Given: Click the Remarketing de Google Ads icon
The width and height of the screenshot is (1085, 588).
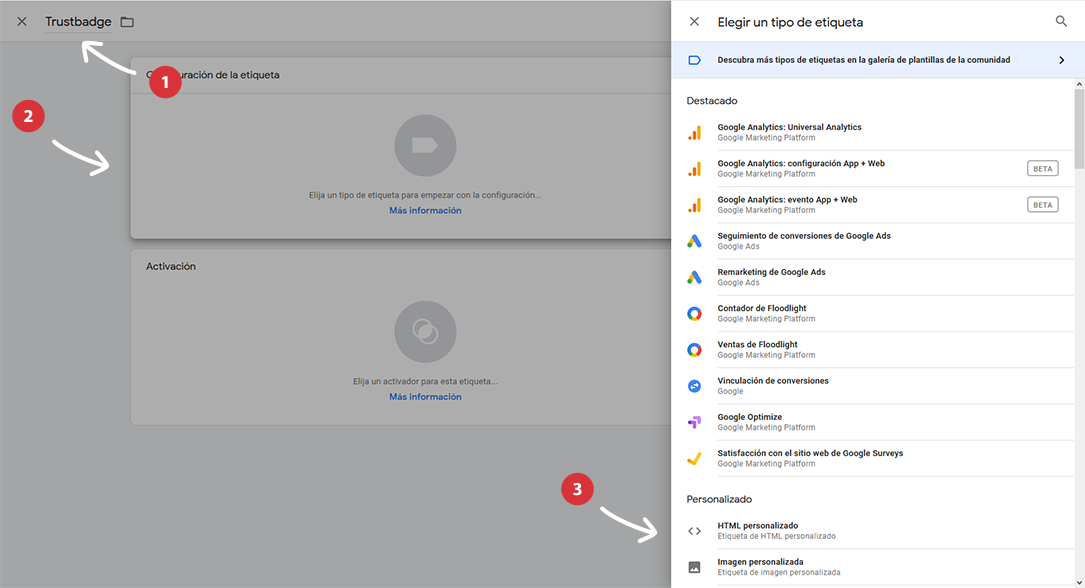Looking at the screenshot, I should click(694, 277).
